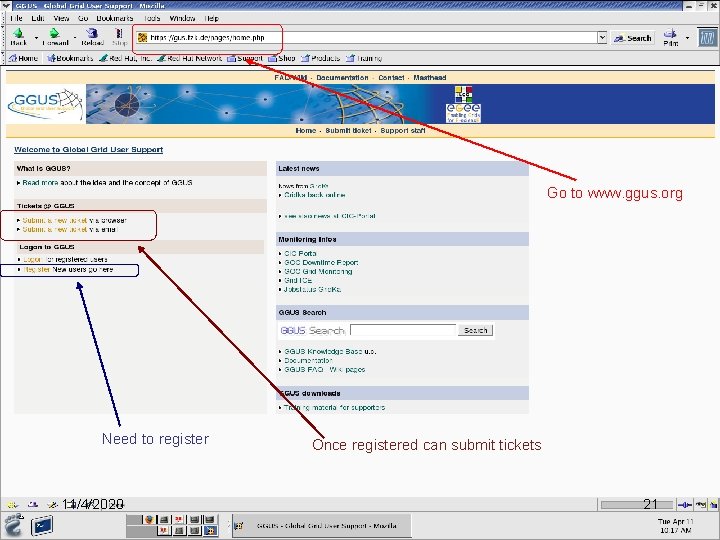Open the Home bookmark in personal toolbar
This screenshot has height=540, width=720.
pos(23,58)
